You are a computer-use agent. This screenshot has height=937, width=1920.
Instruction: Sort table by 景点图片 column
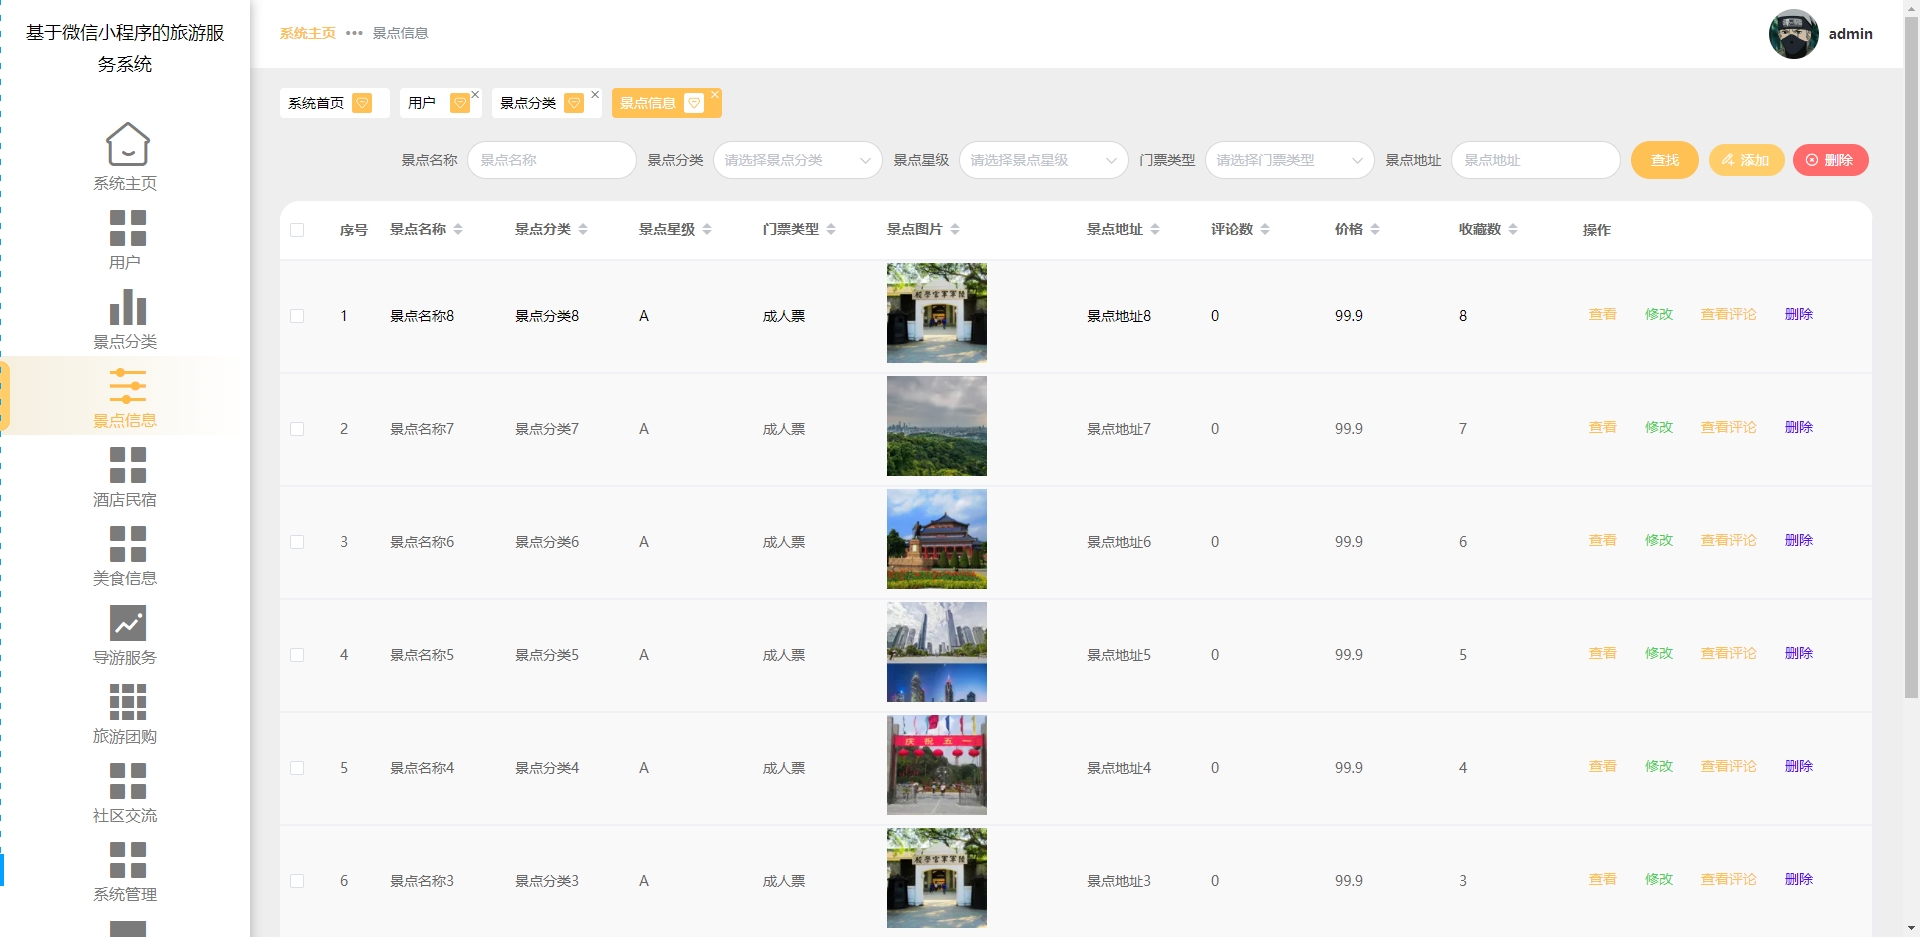(955, 229)
